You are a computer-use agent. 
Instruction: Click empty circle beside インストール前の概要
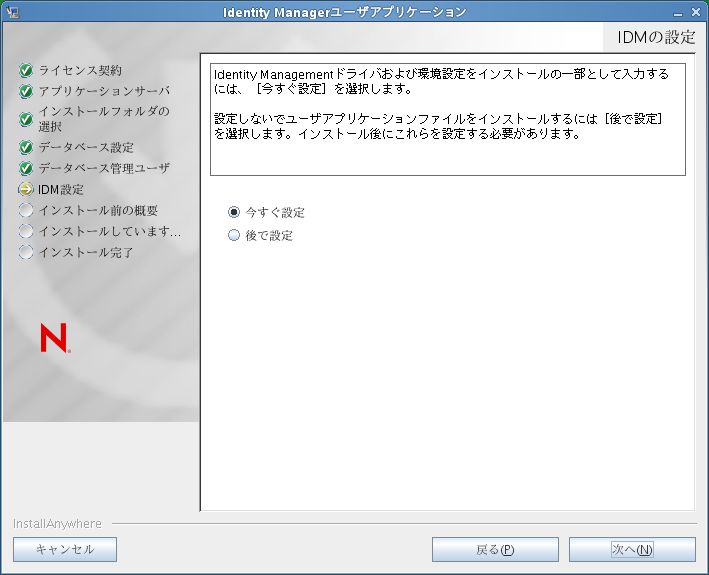[x=26, y=210]
